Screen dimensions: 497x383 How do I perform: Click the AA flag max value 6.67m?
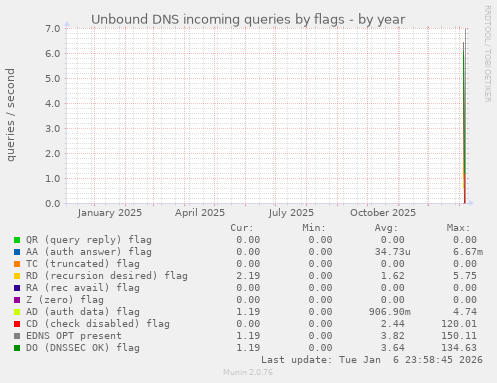pyautogui.click(x=468, y=252)
